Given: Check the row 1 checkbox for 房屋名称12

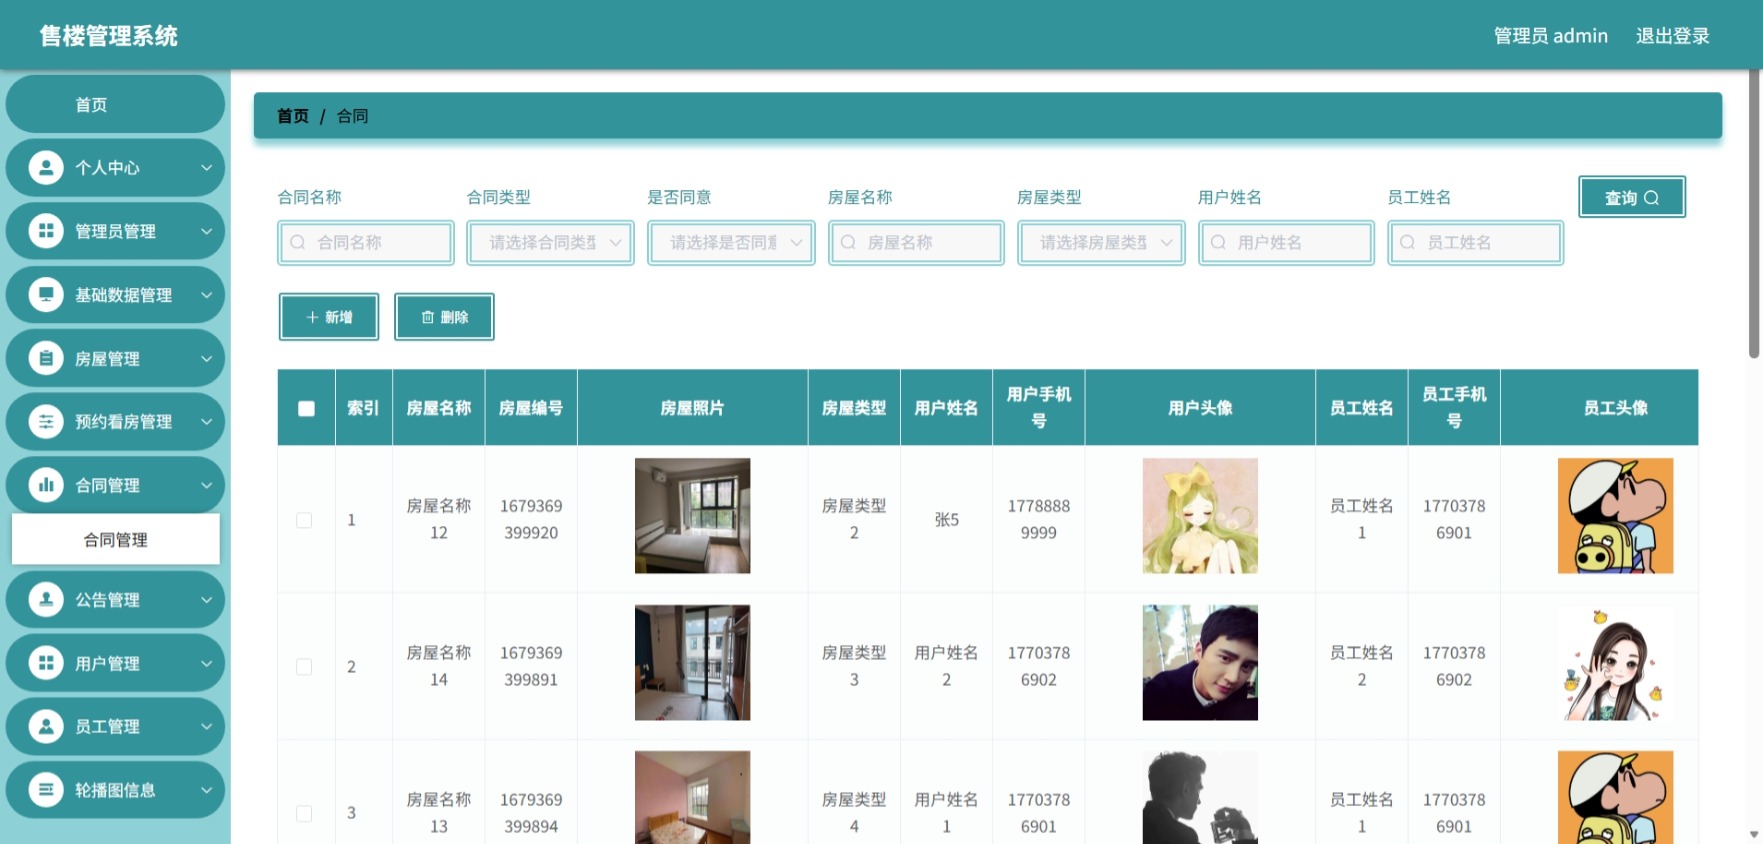Looking at the screenshot, I should click(x=304, y=520).
